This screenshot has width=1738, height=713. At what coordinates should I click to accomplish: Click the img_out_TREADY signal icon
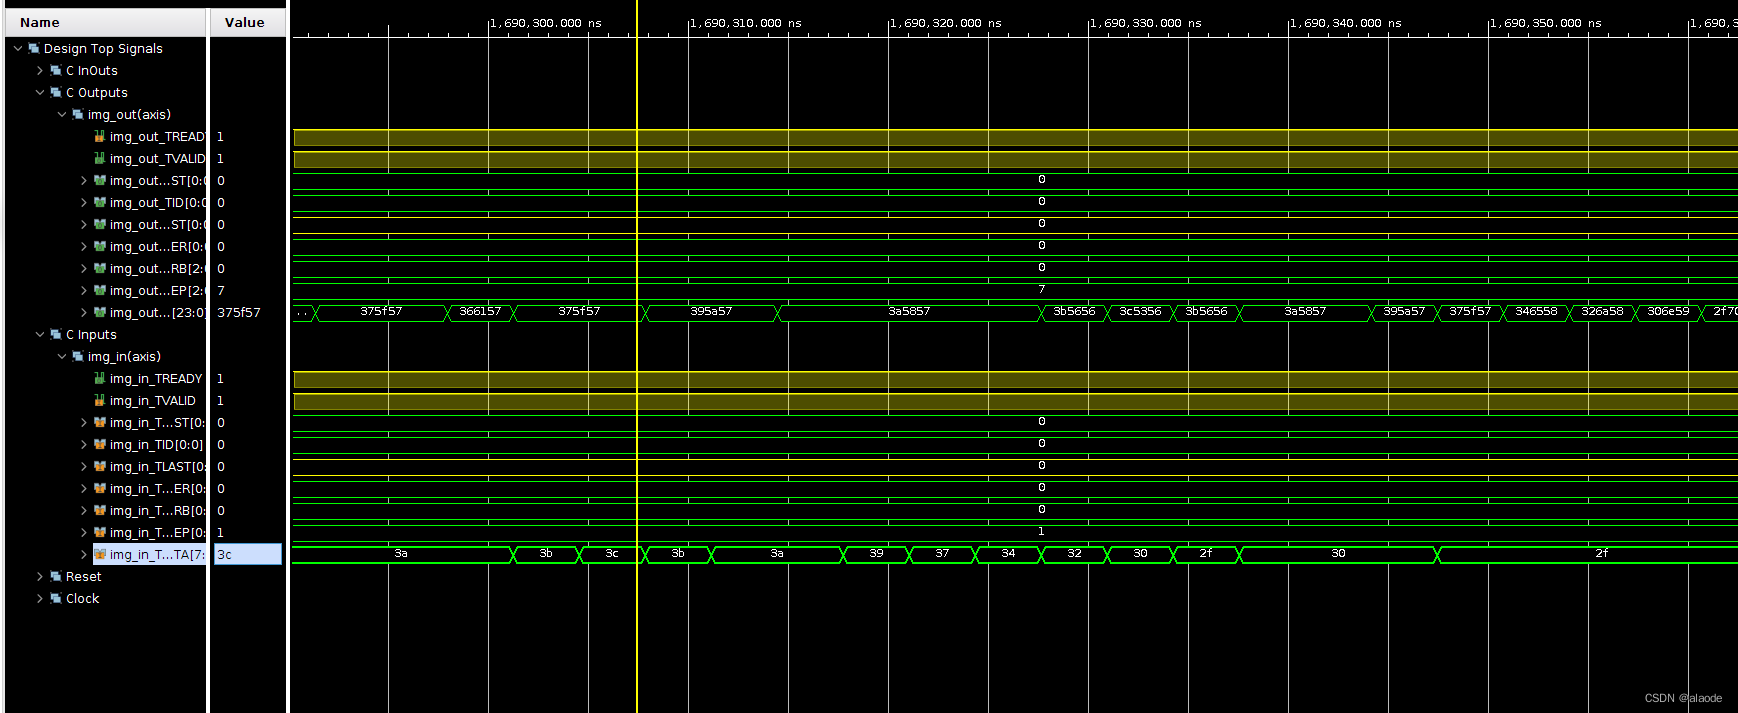(x=100, y=136)
